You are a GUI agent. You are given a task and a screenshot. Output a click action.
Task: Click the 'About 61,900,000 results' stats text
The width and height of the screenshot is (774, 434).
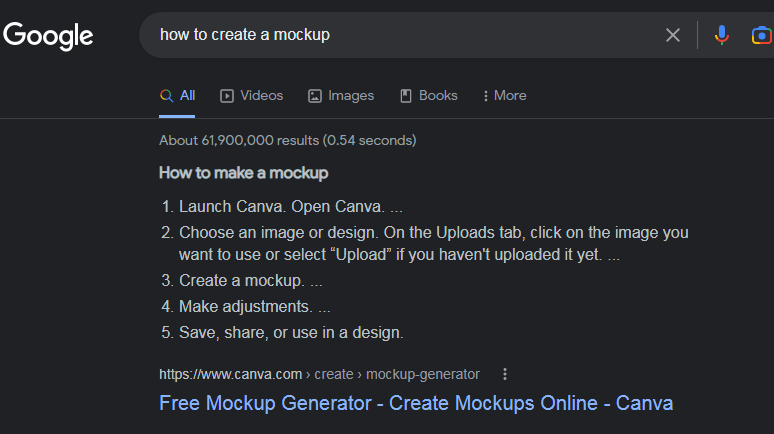click(288, 141)
